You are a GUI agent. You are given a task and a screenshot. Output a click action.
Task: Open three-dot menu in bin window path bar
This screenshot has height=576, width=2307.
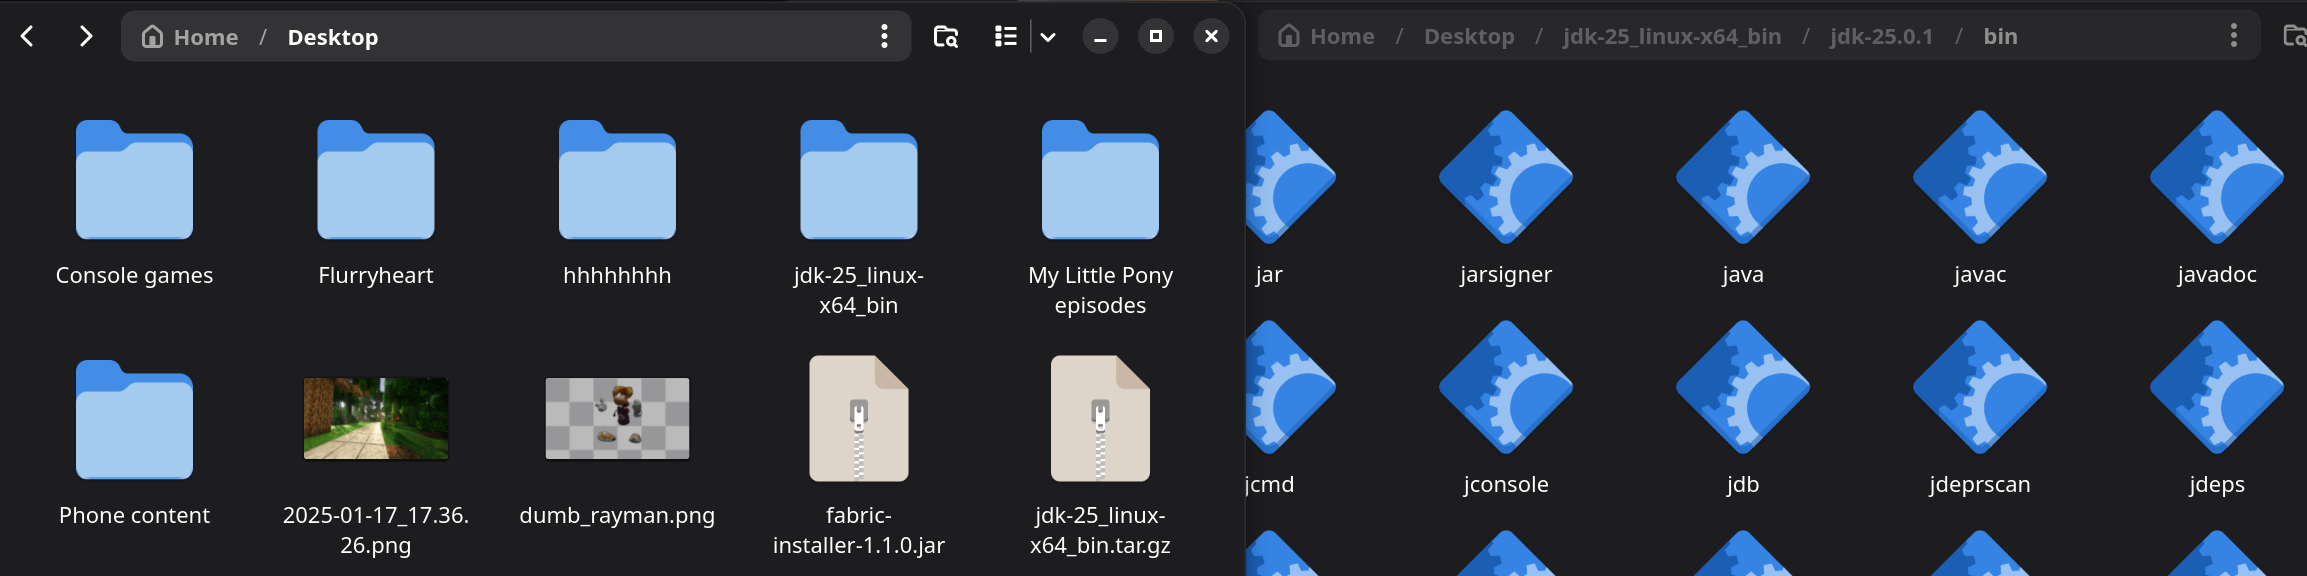(2233, 36)
